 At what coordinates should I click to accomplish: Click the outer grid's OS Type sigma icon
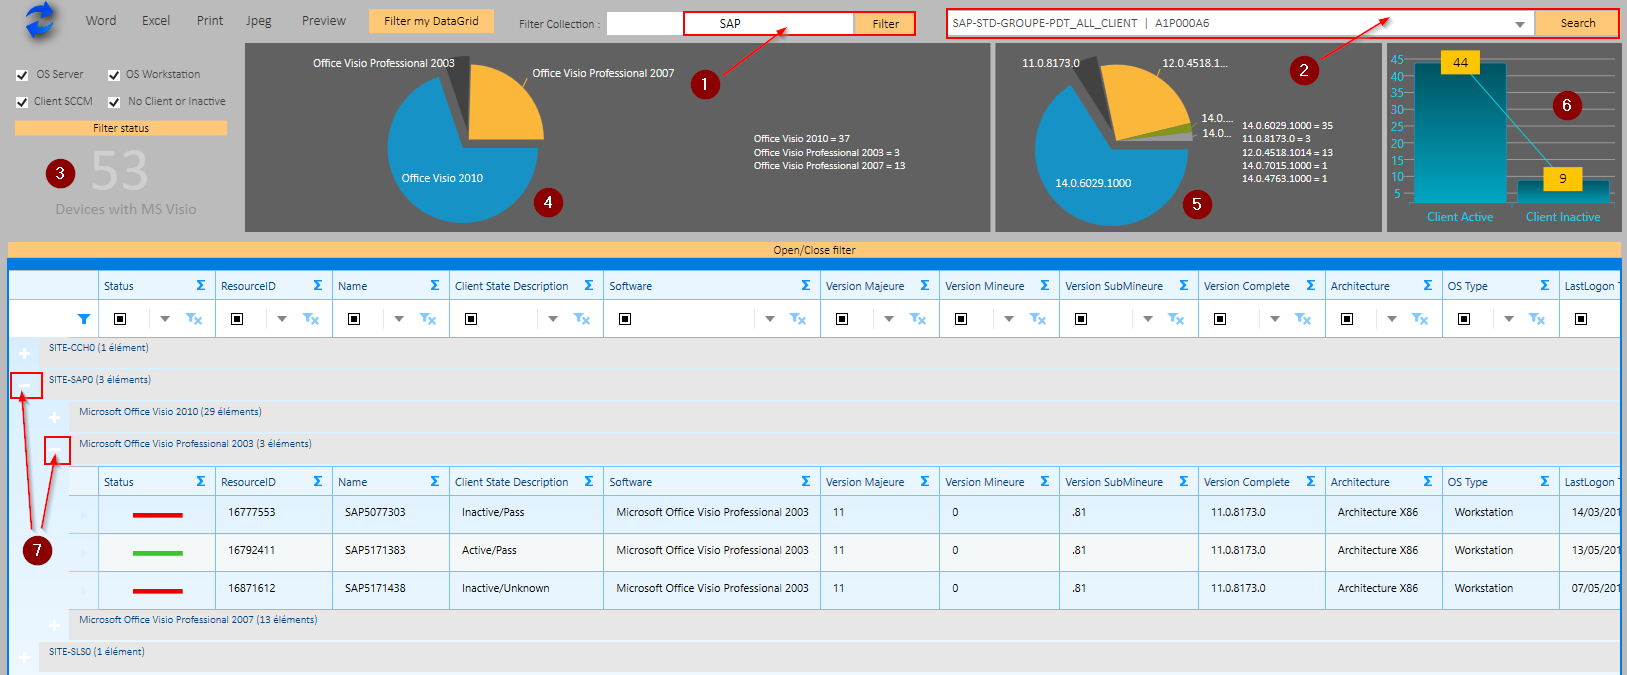tap(1544, 286)
